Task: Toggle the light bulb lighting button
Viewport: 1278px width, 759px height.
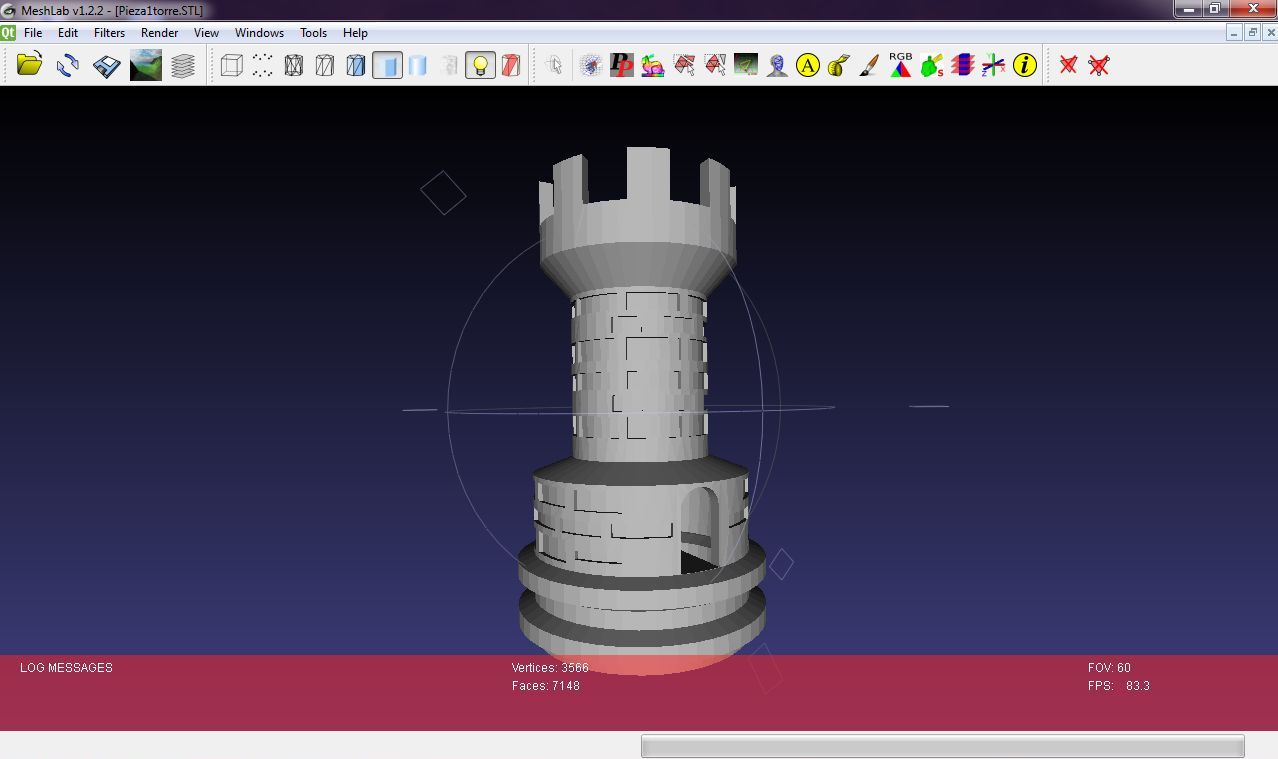Action: (480, 65)
